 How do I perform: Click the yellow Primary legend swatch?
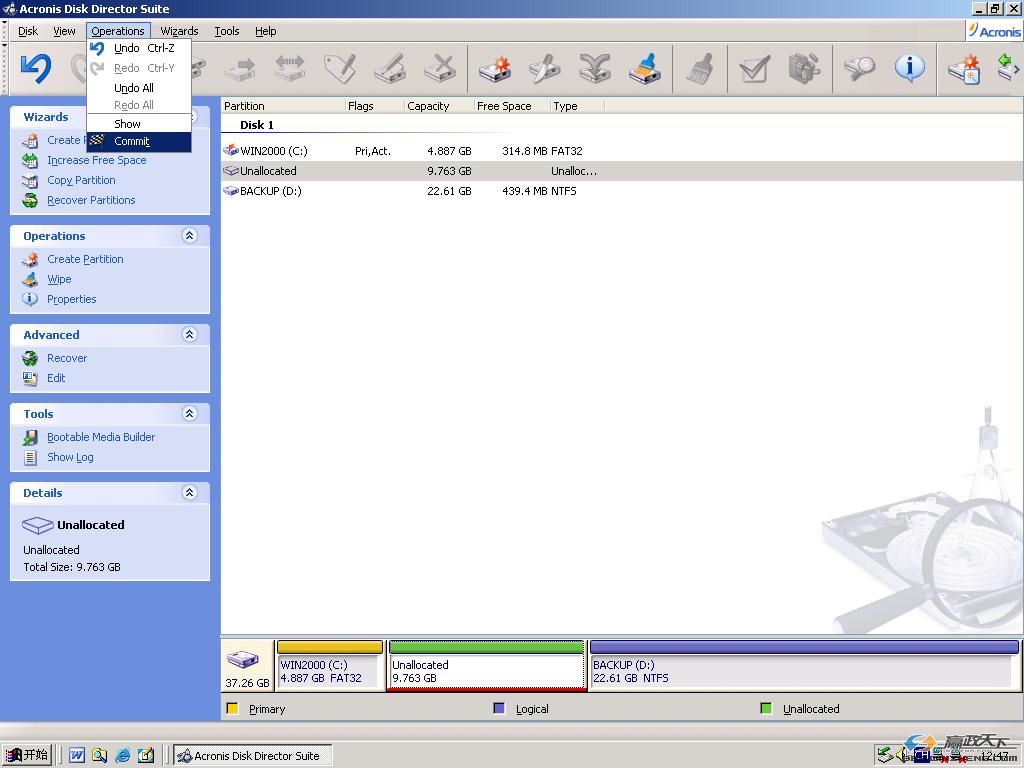tap(233, 709)
